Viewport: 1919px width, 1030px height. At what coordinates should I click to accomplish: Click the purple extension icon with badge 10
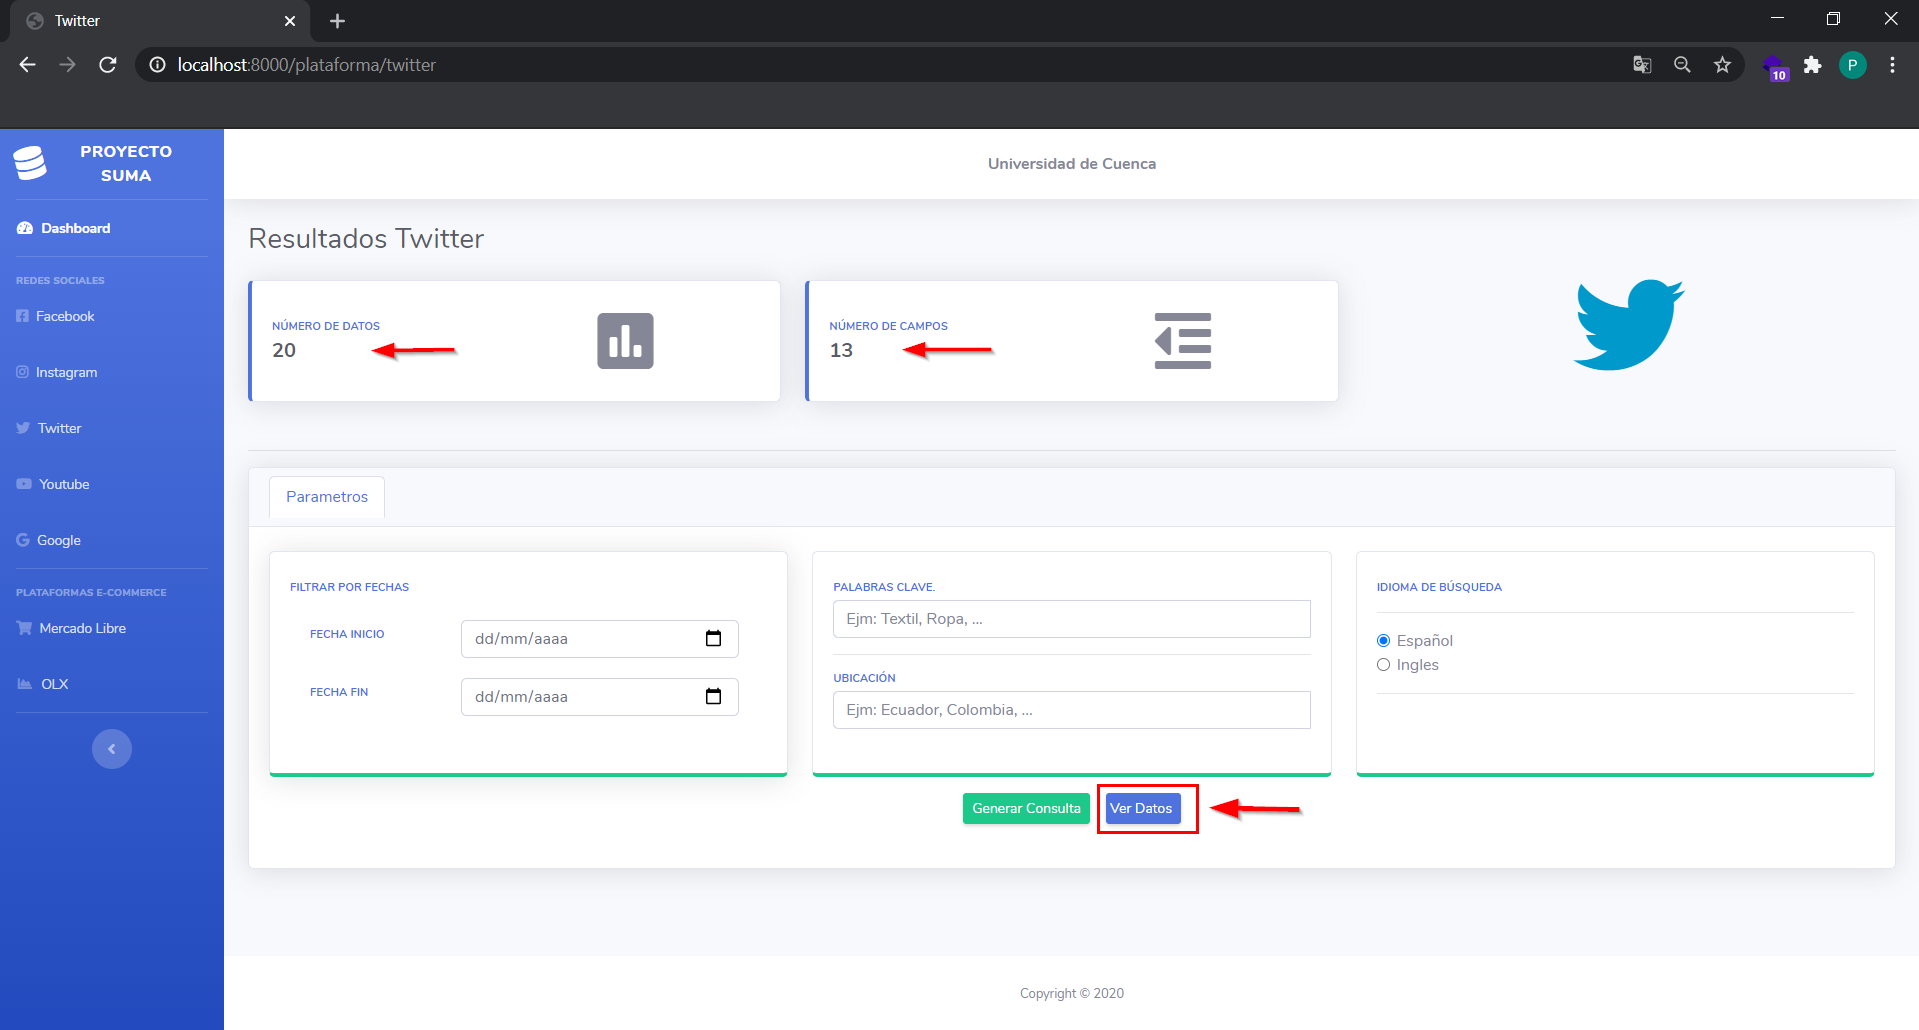pyautogui.click(x=1775, y=67)
